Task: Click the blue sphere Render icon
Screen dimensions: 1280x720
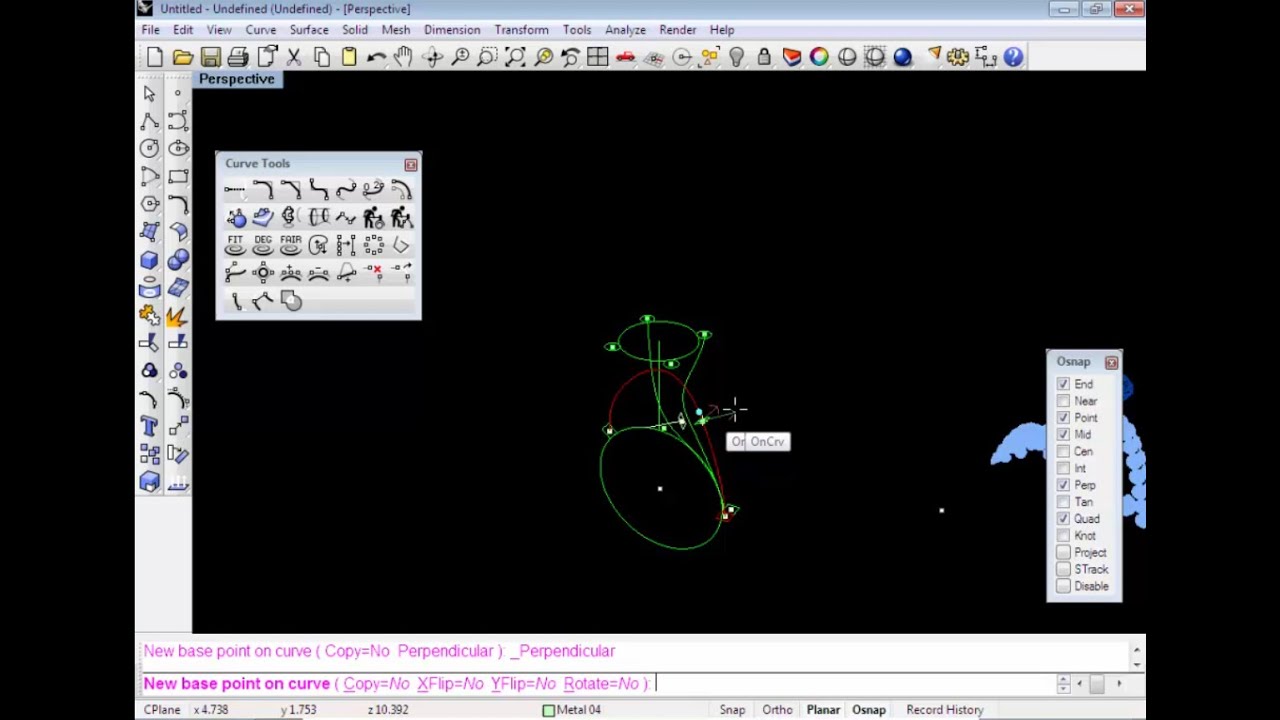Action: coord(902,57)
